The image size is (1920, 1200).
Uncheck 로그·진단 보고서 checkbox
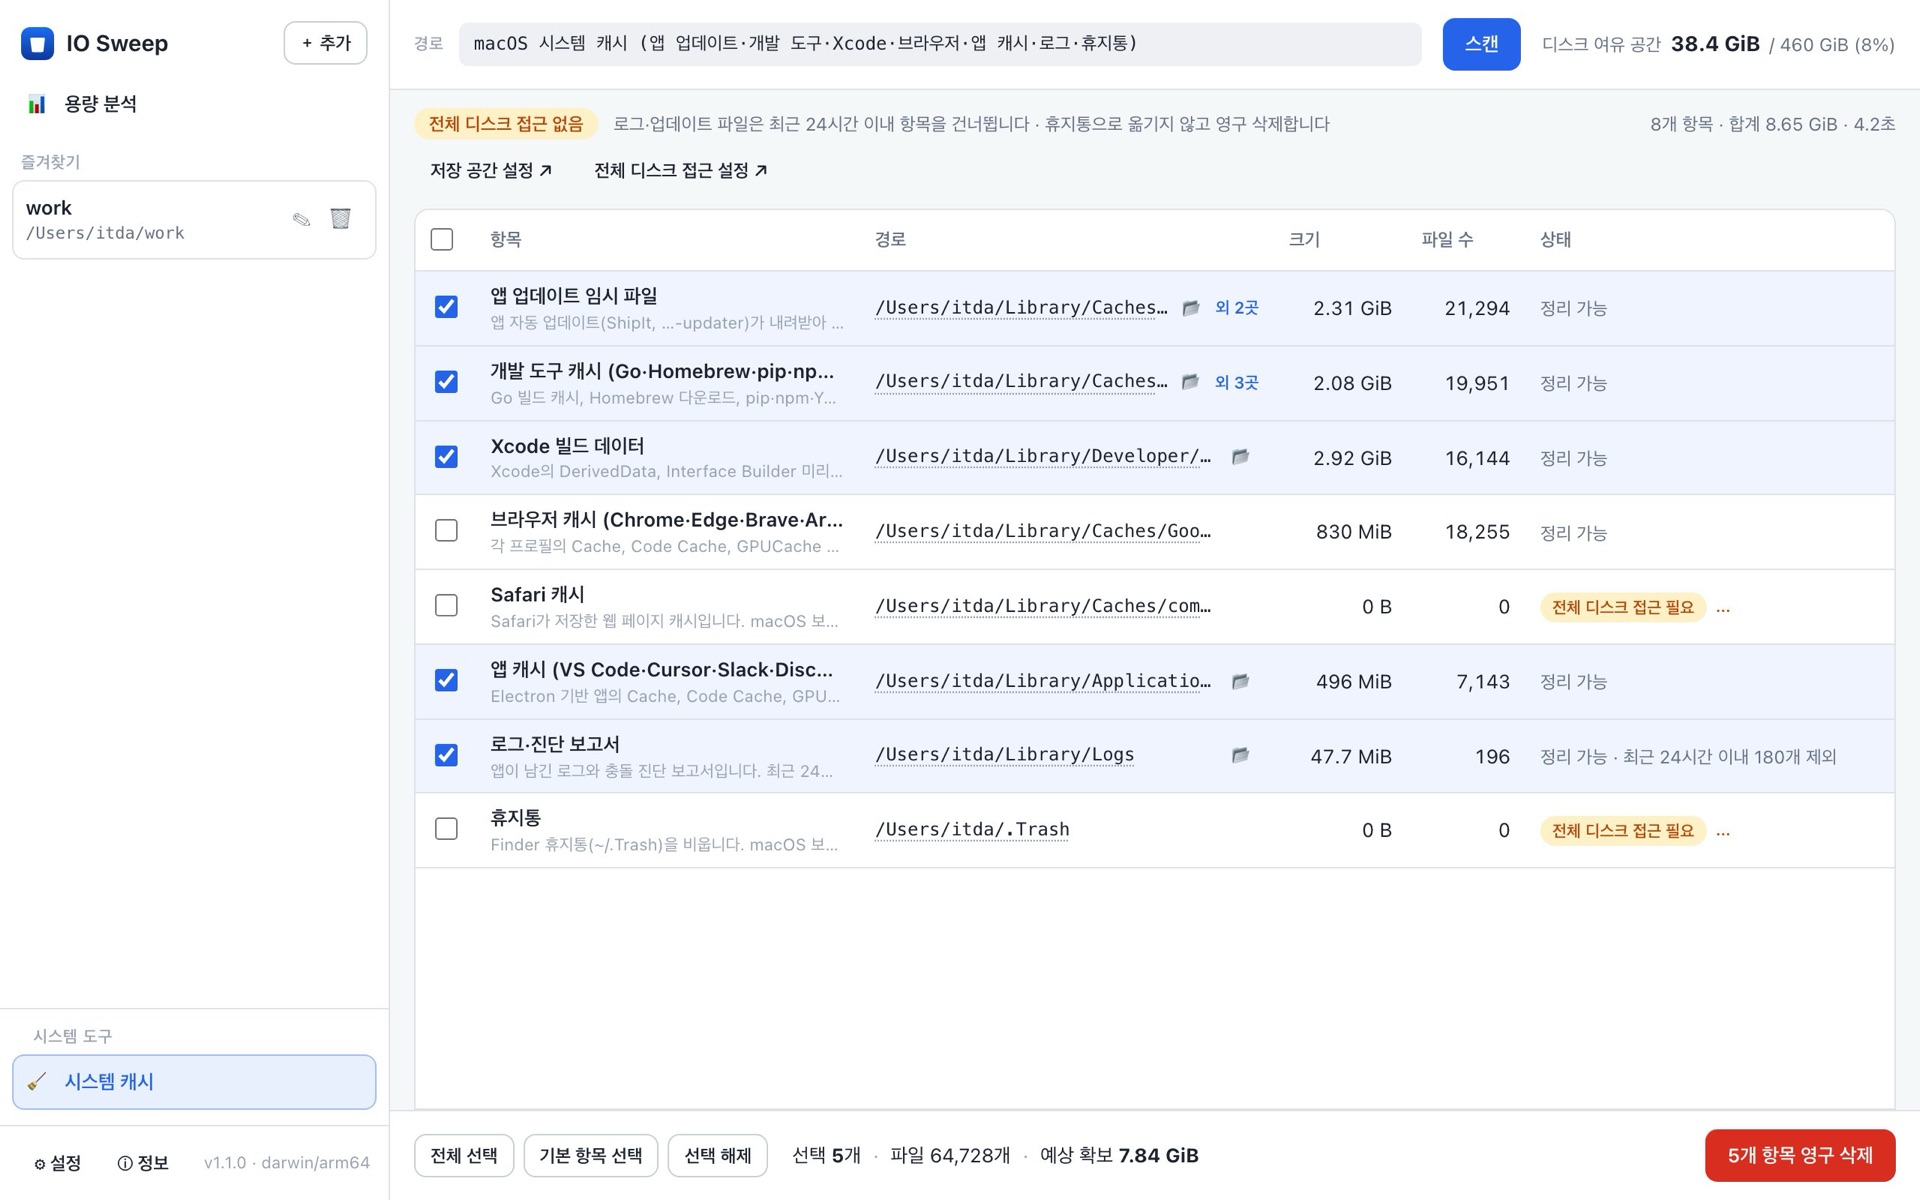(x=446, y=755)
